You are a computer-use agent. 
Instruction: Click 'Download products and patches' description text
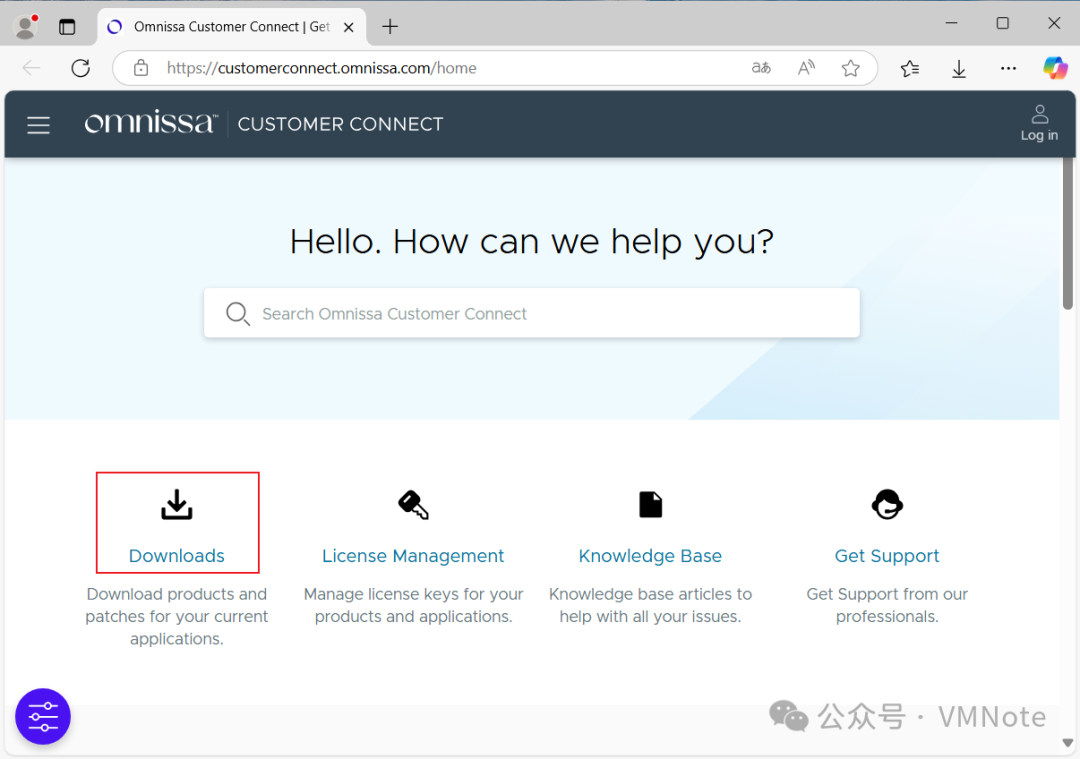(x=177, y=616)
